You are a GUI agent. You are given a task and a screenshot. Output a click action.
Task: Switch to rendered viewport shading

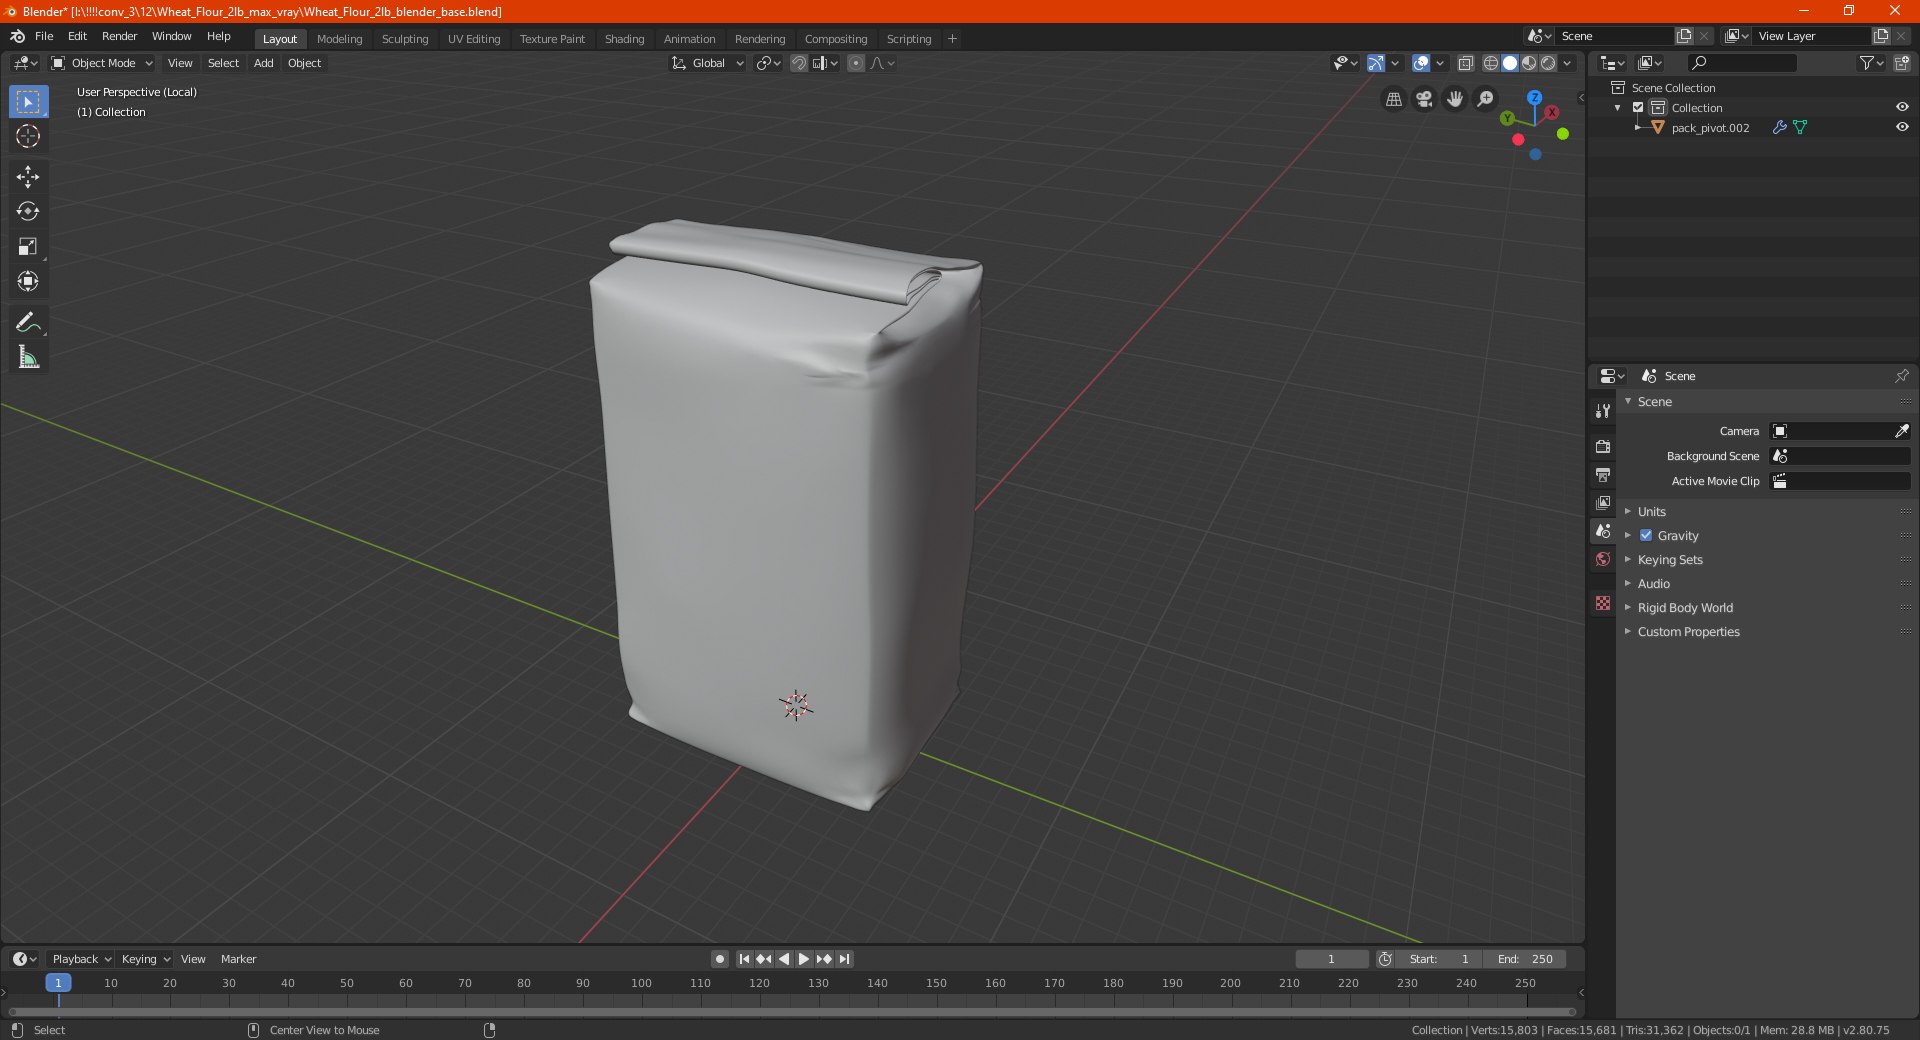point(1548,63)
